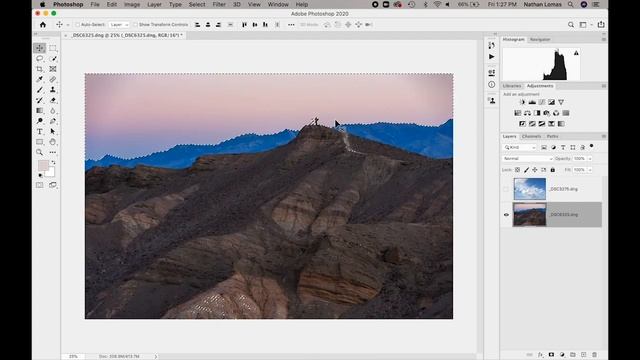Add an Exposure adjustment
This screenshot has width=640, height=360.
pyautogui.click(x=551, y=102)
